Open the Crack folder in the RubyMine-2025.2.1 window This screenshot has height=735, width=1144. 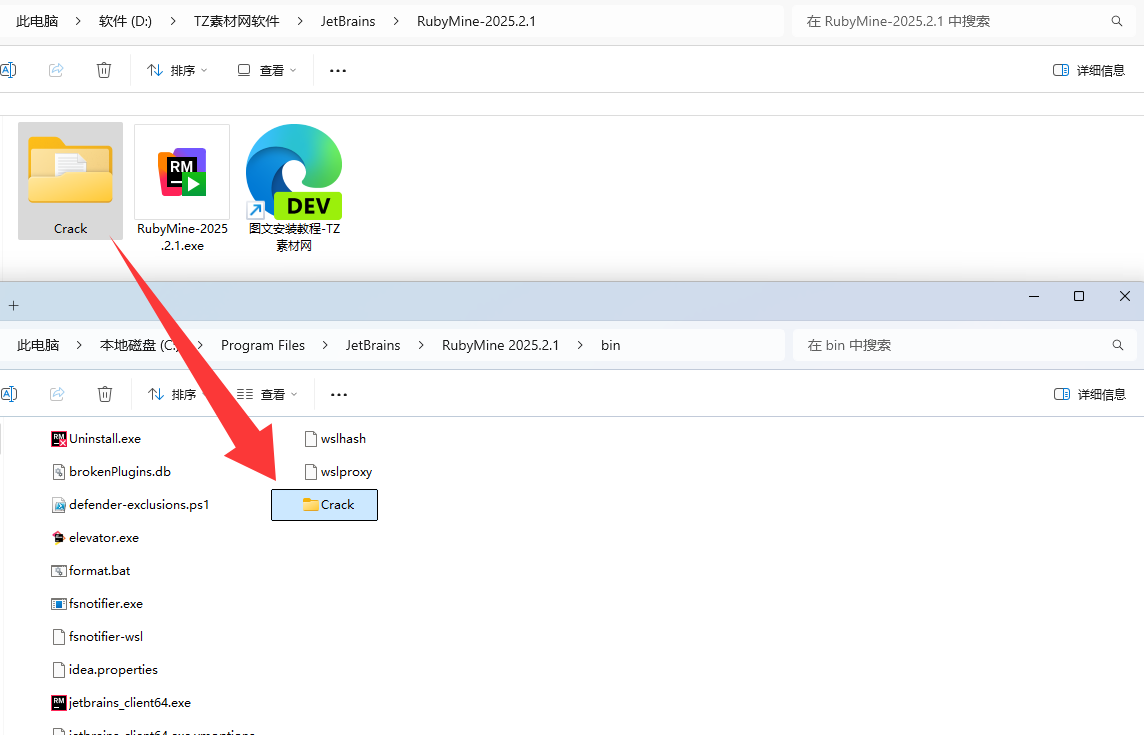click(71, 181)
